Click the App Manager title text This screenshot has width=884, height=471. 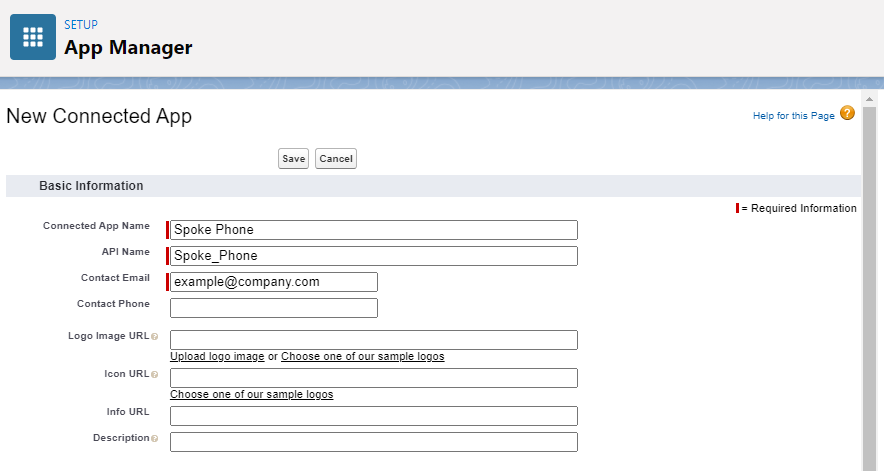tap(128, 47)
